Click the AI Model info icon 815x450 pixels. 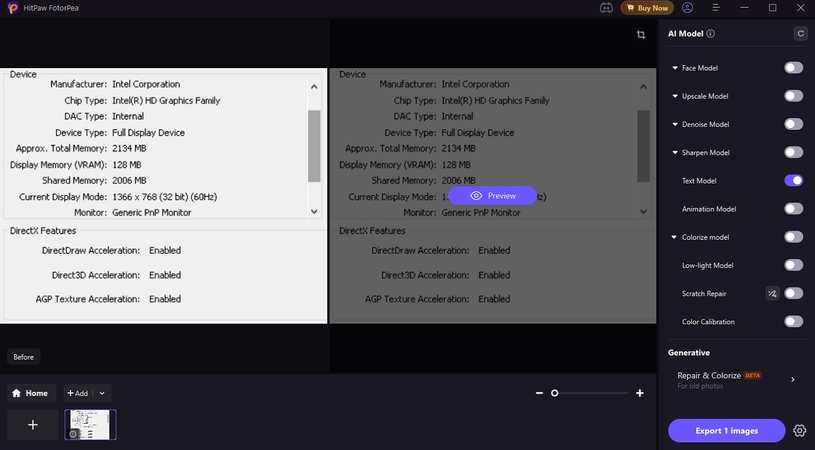[711, 33]
